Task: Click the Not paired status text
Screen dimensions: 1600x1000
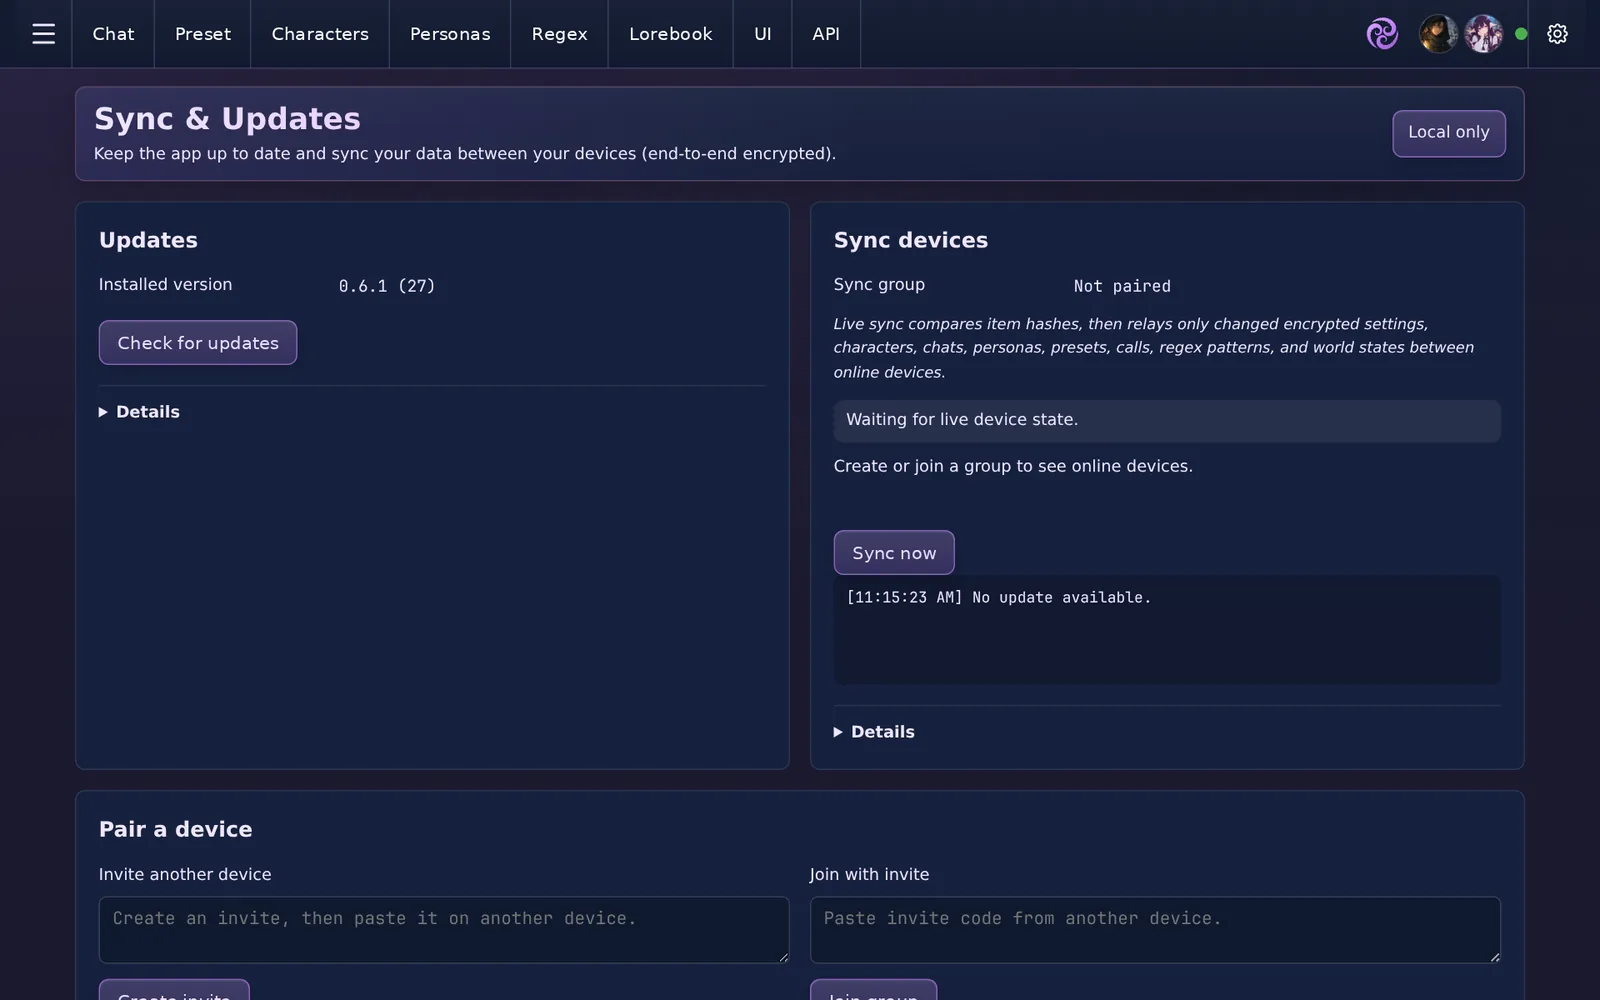Action: pyautogui.click(x=1122, y=286)
